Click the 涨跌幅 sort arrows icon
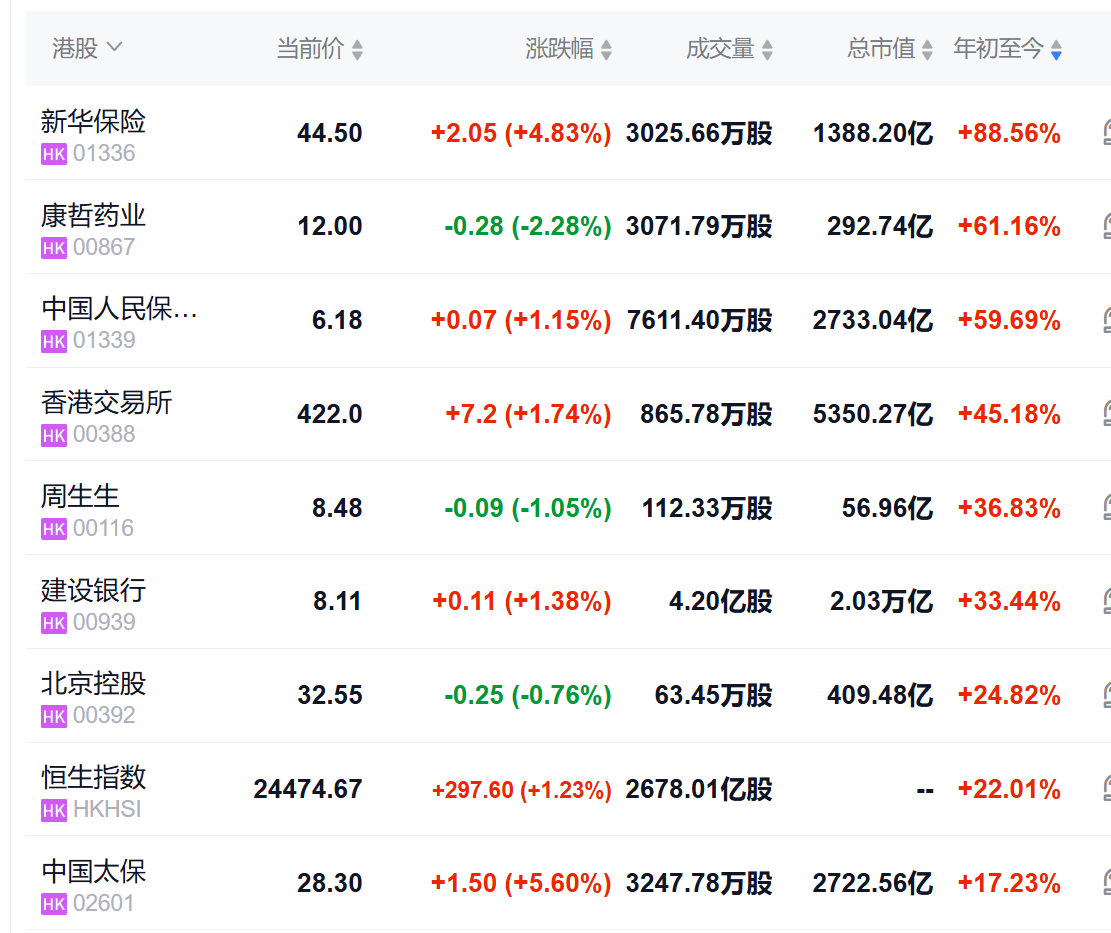Viewport: 1111px width, 933px height. [x=606, y=49]
